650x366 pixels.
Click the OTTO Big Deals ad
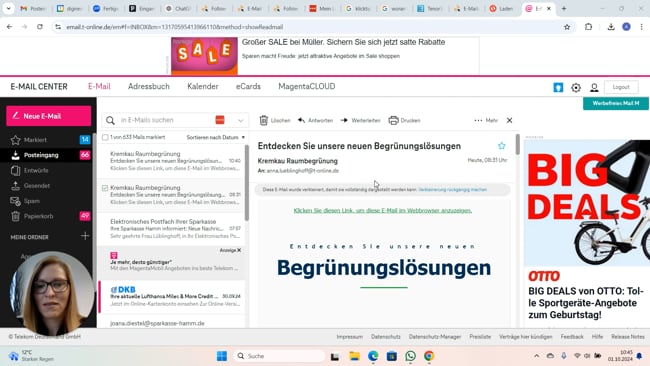[x=587, y=232]
